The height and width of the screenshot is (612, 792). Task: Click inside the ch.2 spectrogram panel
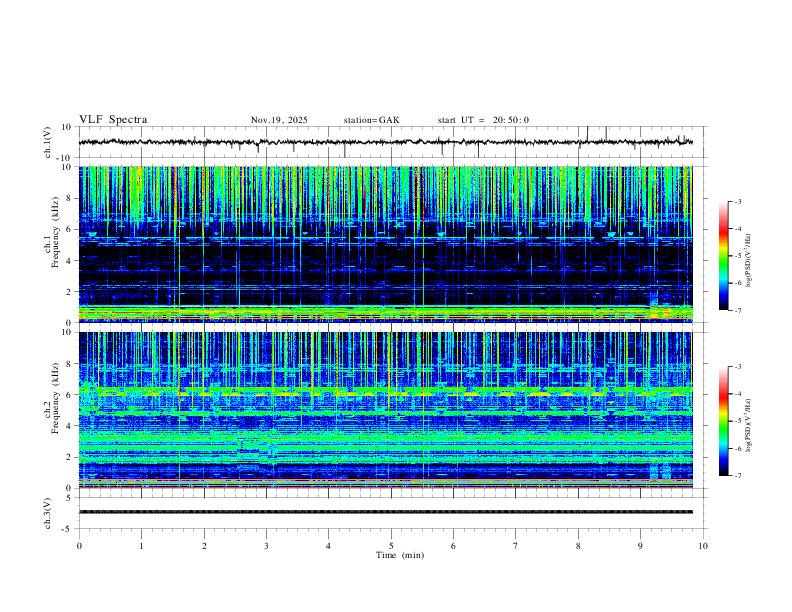point(385,410)
